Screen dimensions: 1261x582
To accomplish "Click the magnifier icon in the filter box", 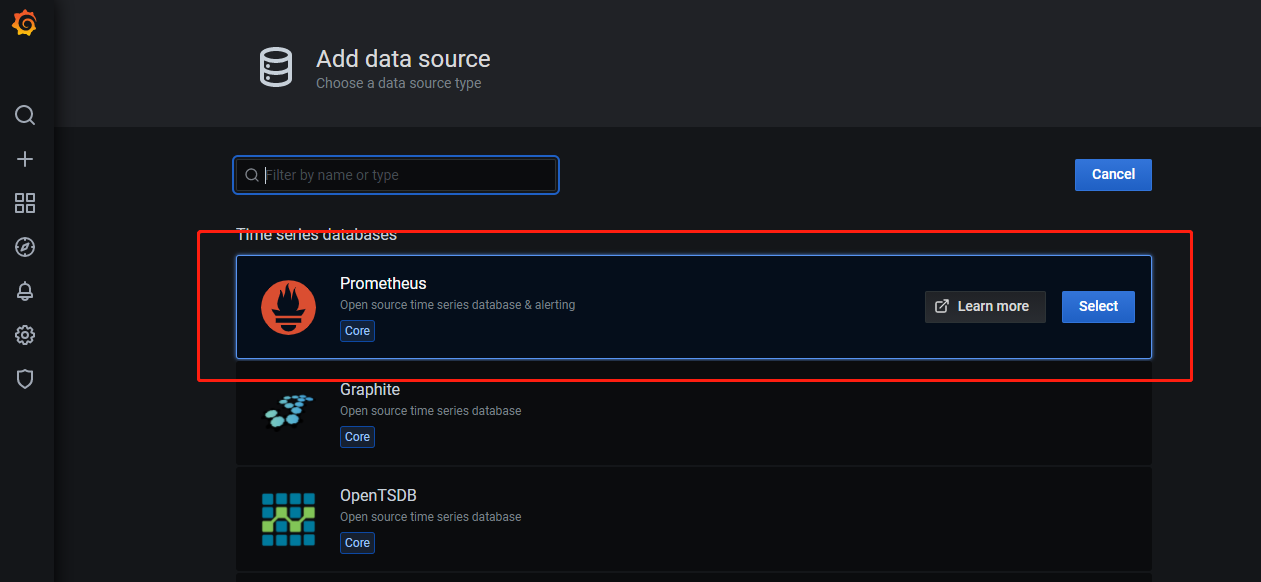I will click(252, 175).
